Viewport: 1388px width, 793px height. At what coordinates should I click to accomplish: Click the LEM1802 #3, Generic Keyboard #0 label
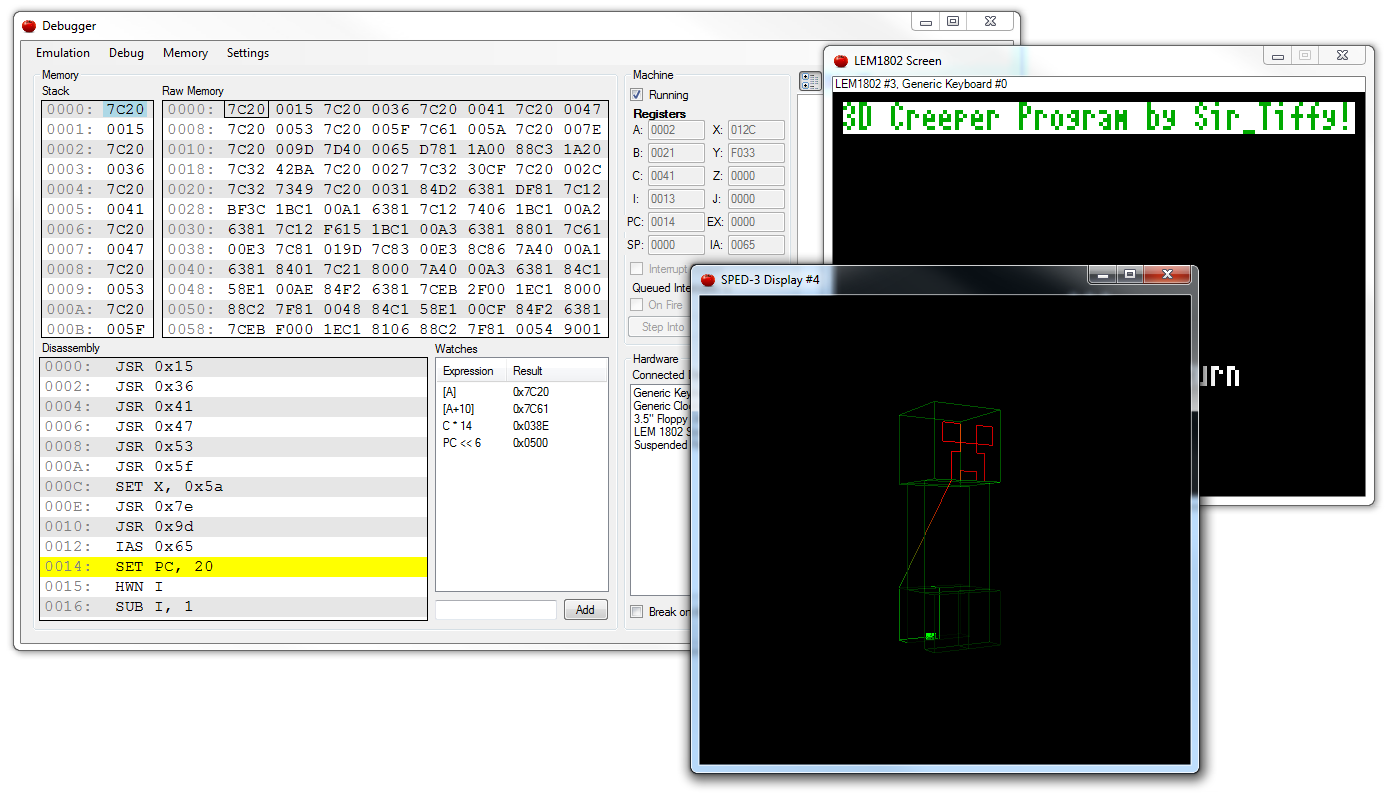coord(921,84)
